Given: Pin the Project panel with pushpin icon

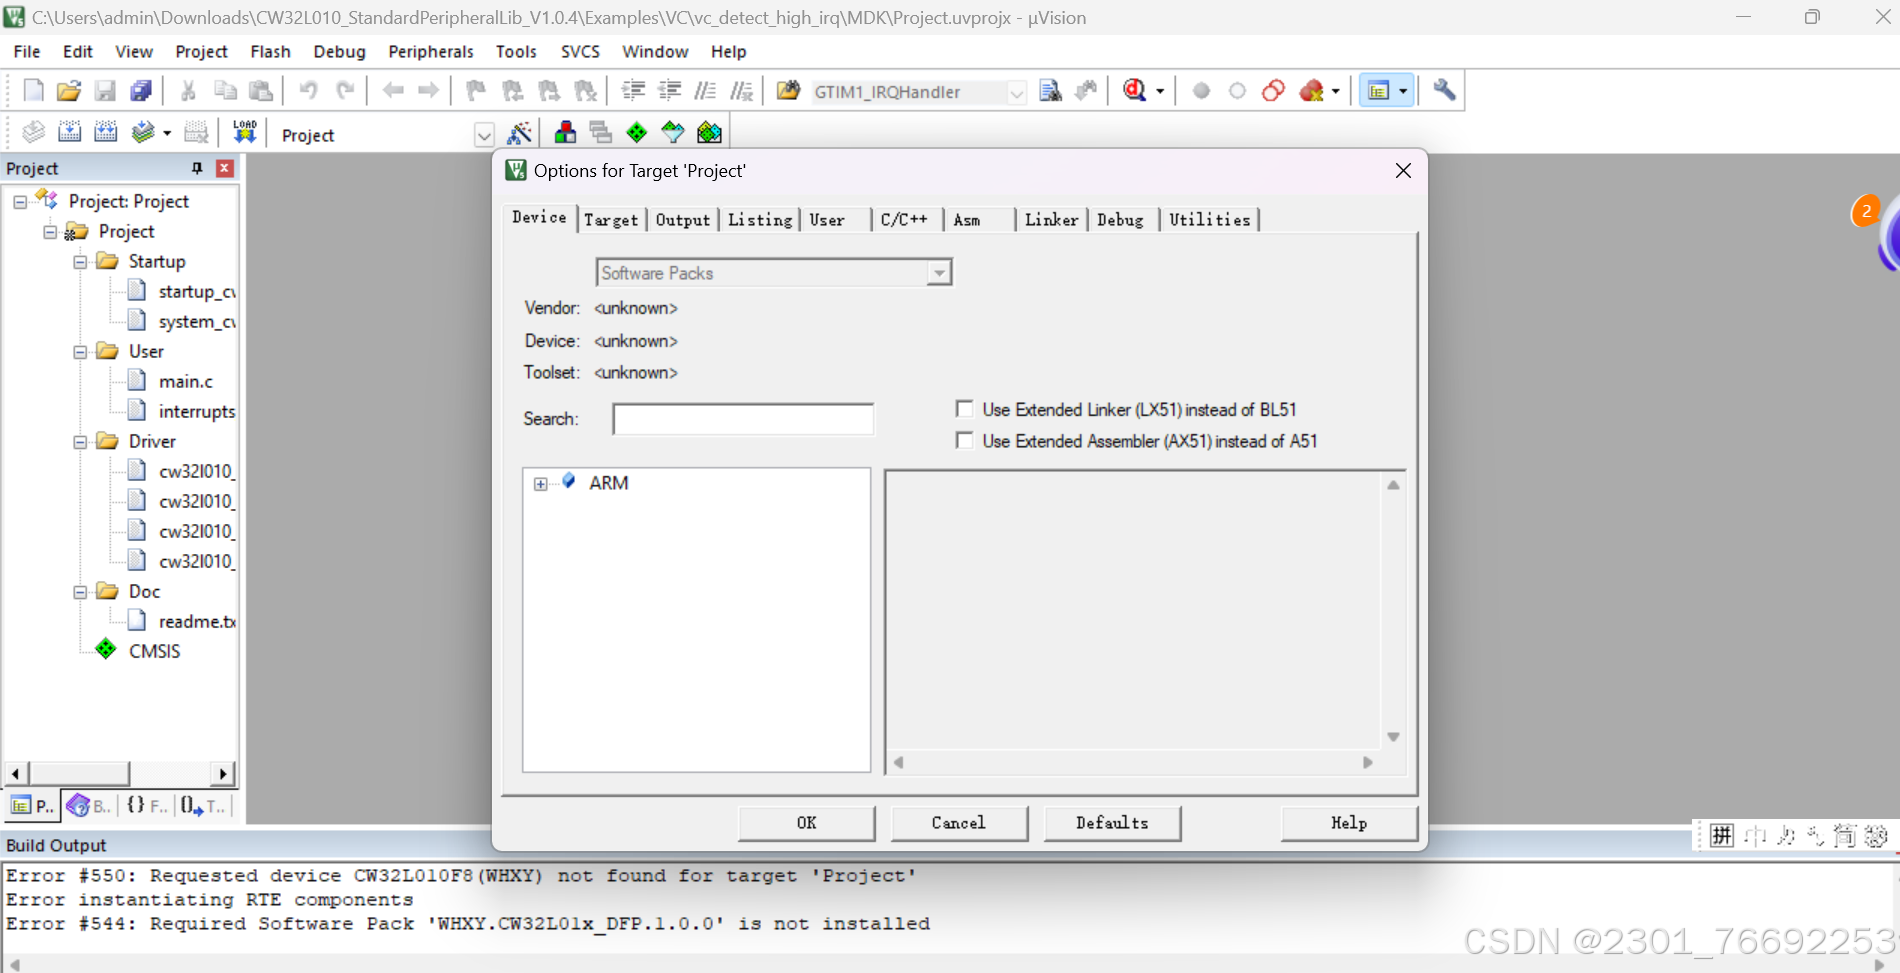Looking at the screenshot, I should [x=197, y=168].
